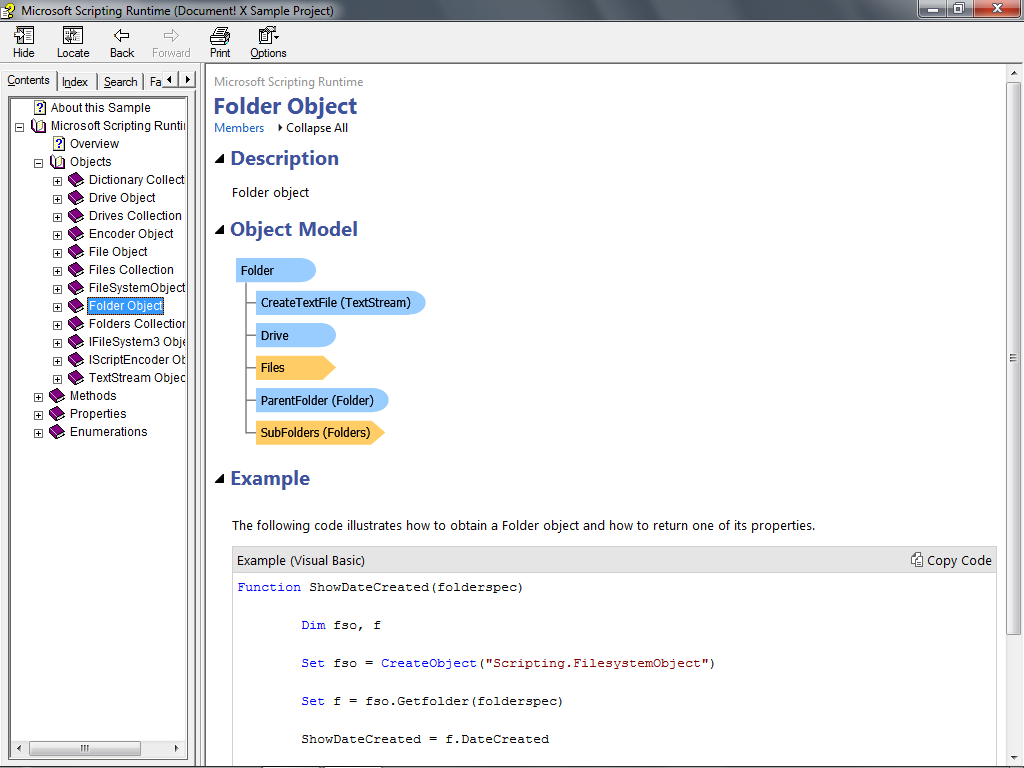1024x768 pixels.
Task: Click the Dictionary Collection book icon
Action: pos(76,180)
